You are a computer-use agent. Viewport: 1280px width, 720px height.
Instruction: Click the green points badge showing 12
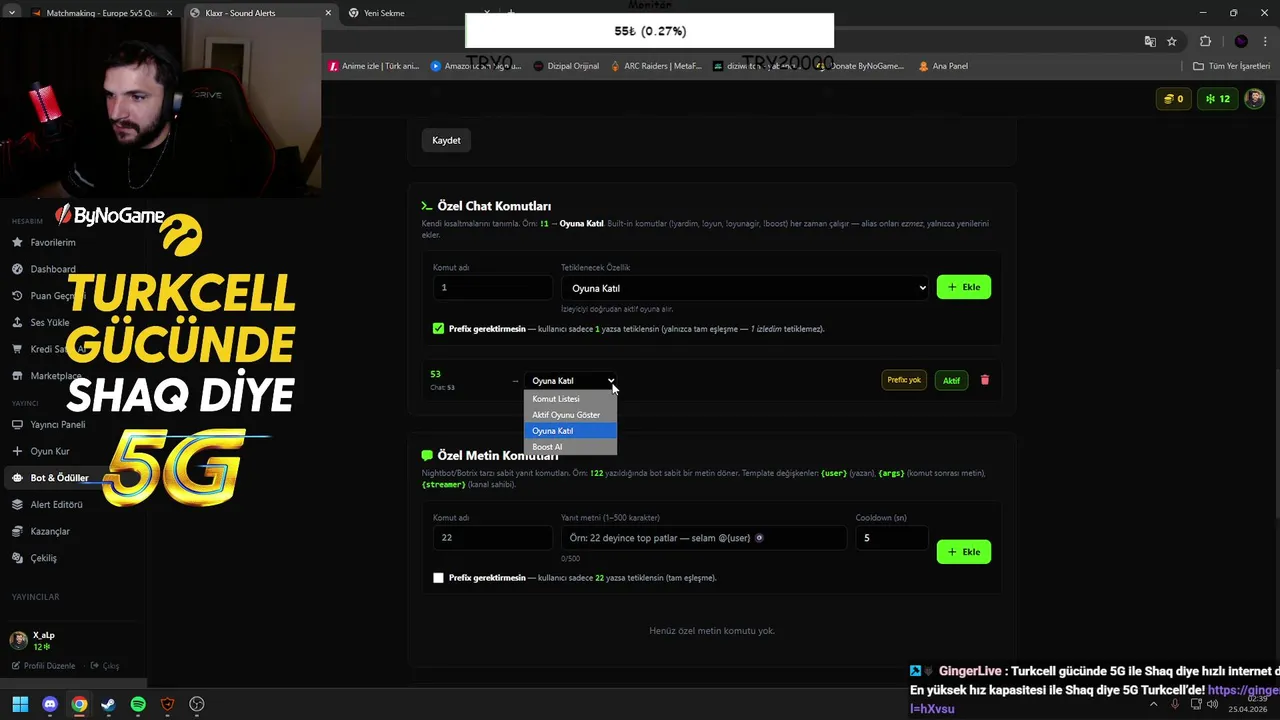click(x=1218, y=99)
